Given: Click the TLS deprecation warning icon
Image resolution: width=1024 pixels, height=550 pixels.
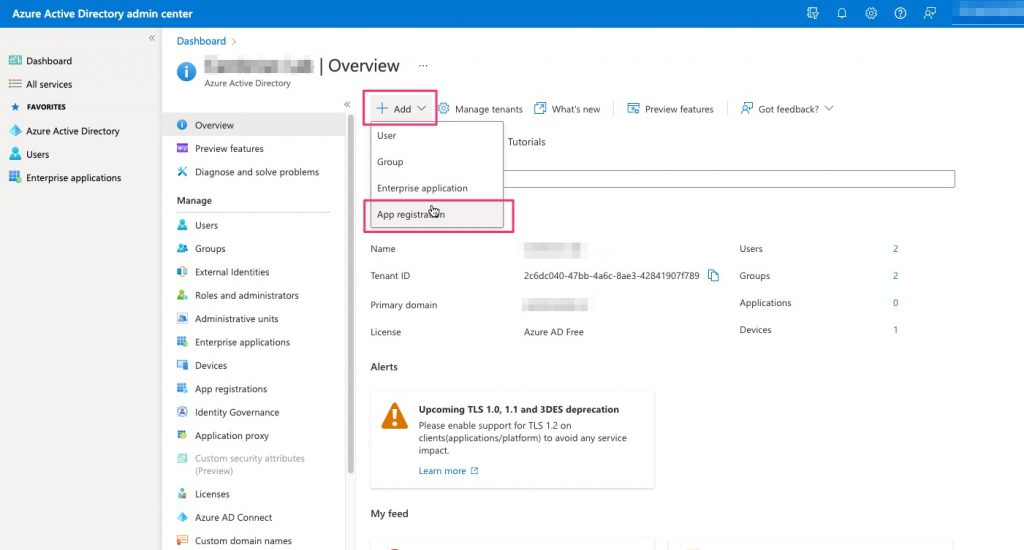Looking at the screenshot, I should (394, 416).
